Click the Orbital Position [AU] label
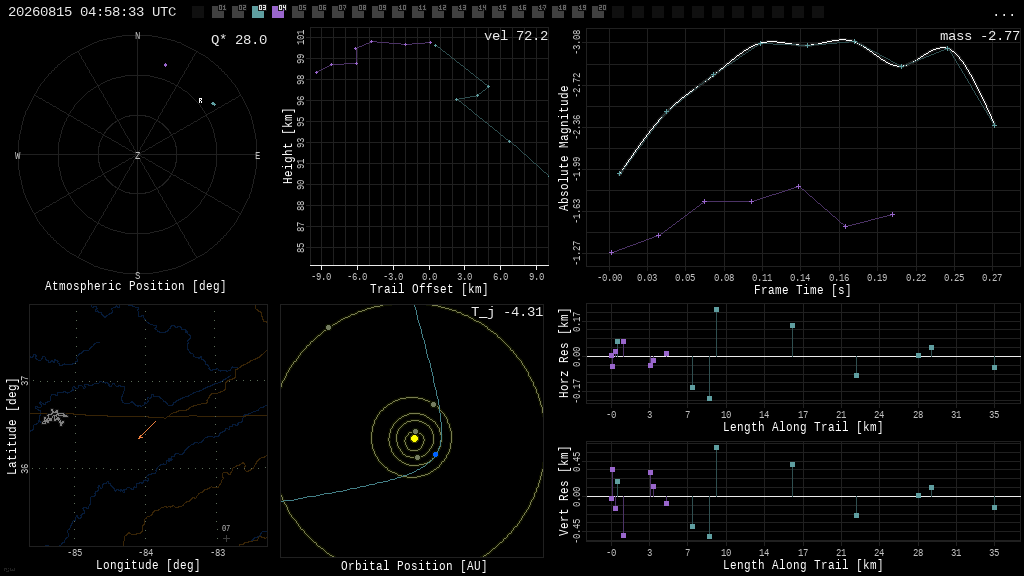The image size is (1024, 576). 414,566
